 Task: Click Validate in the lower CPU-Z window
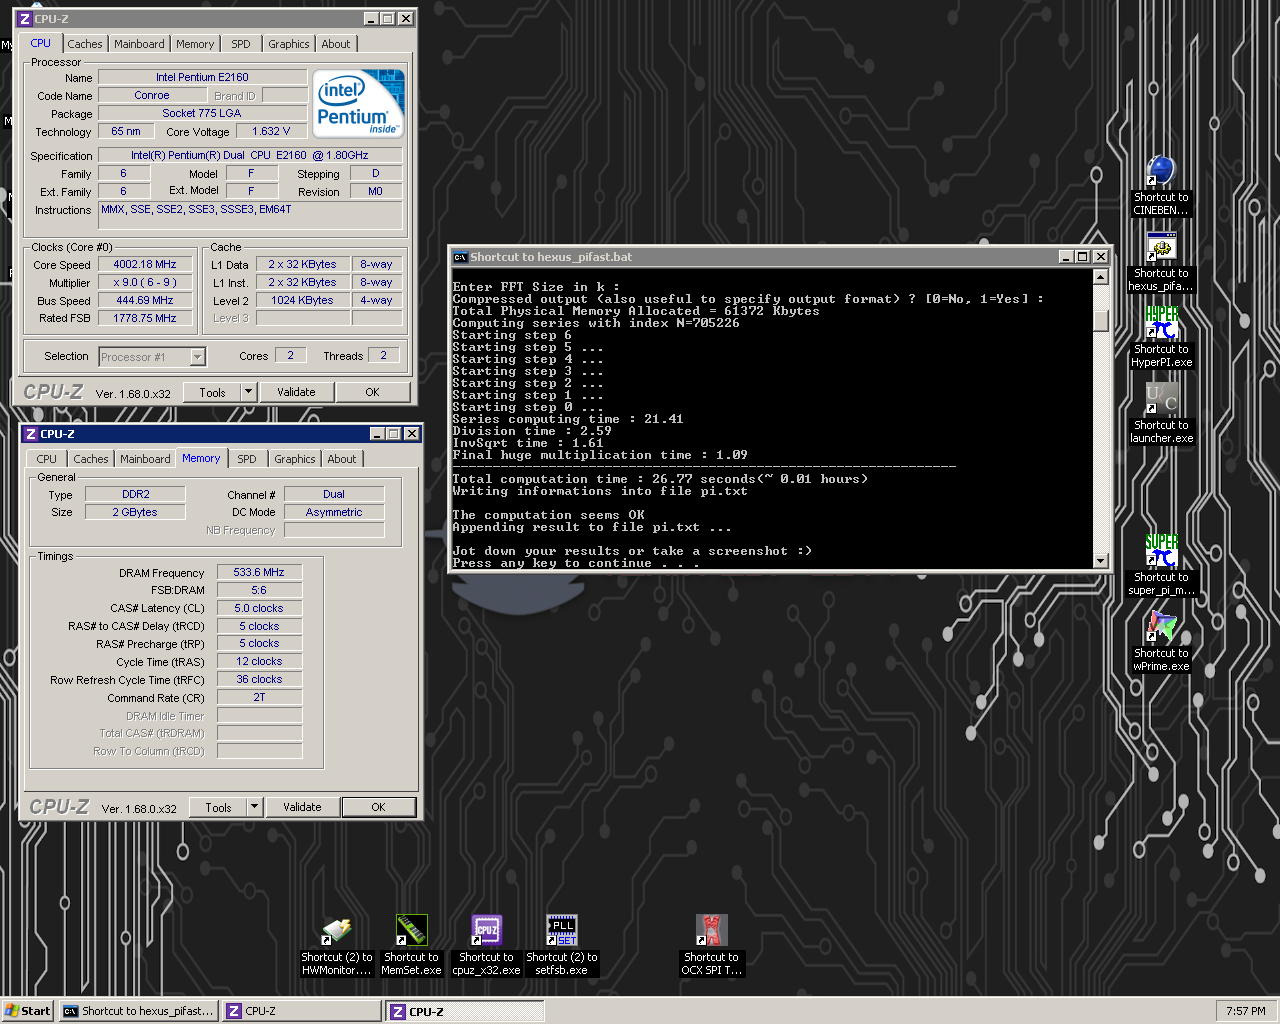(302, 807)
